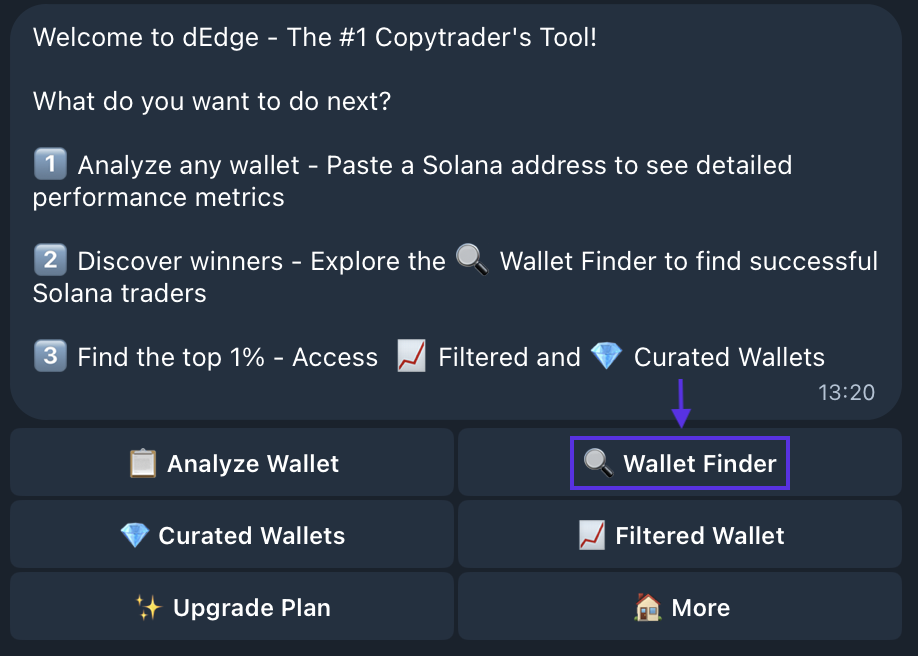The image size is (918, 656).
Task: Click the clipboard icon on Analyze Wallet
Action: 143,464
